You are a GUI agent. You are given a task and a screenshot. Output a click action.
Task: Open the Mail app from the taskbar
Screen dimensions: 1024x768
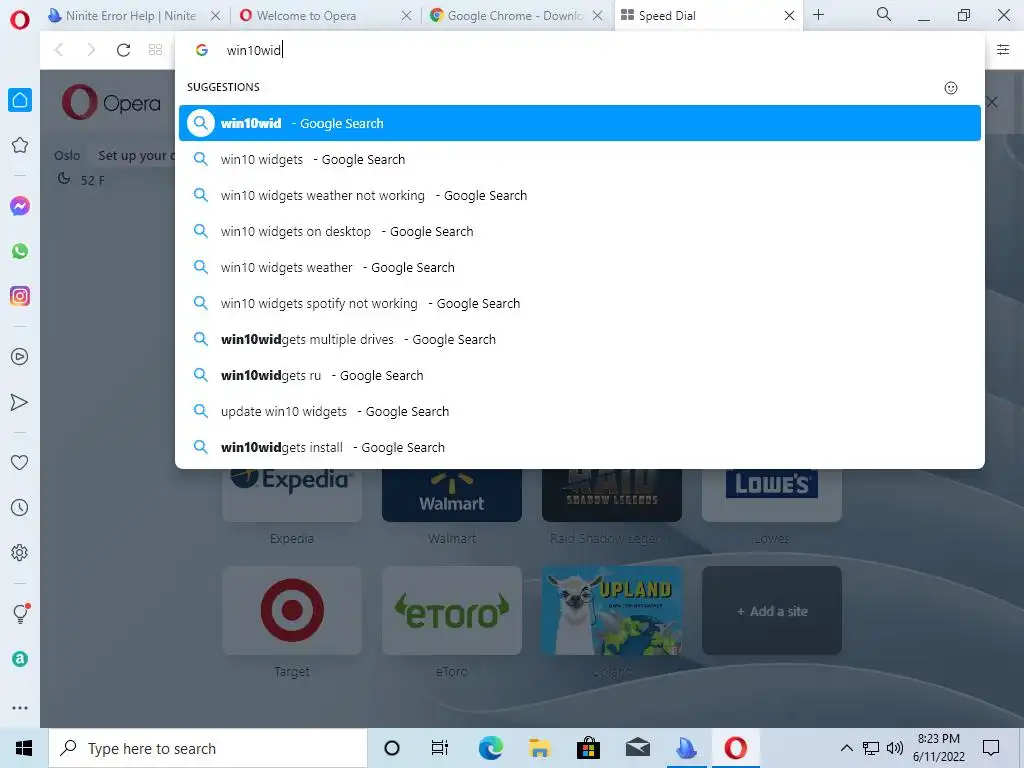pos(637,748)
